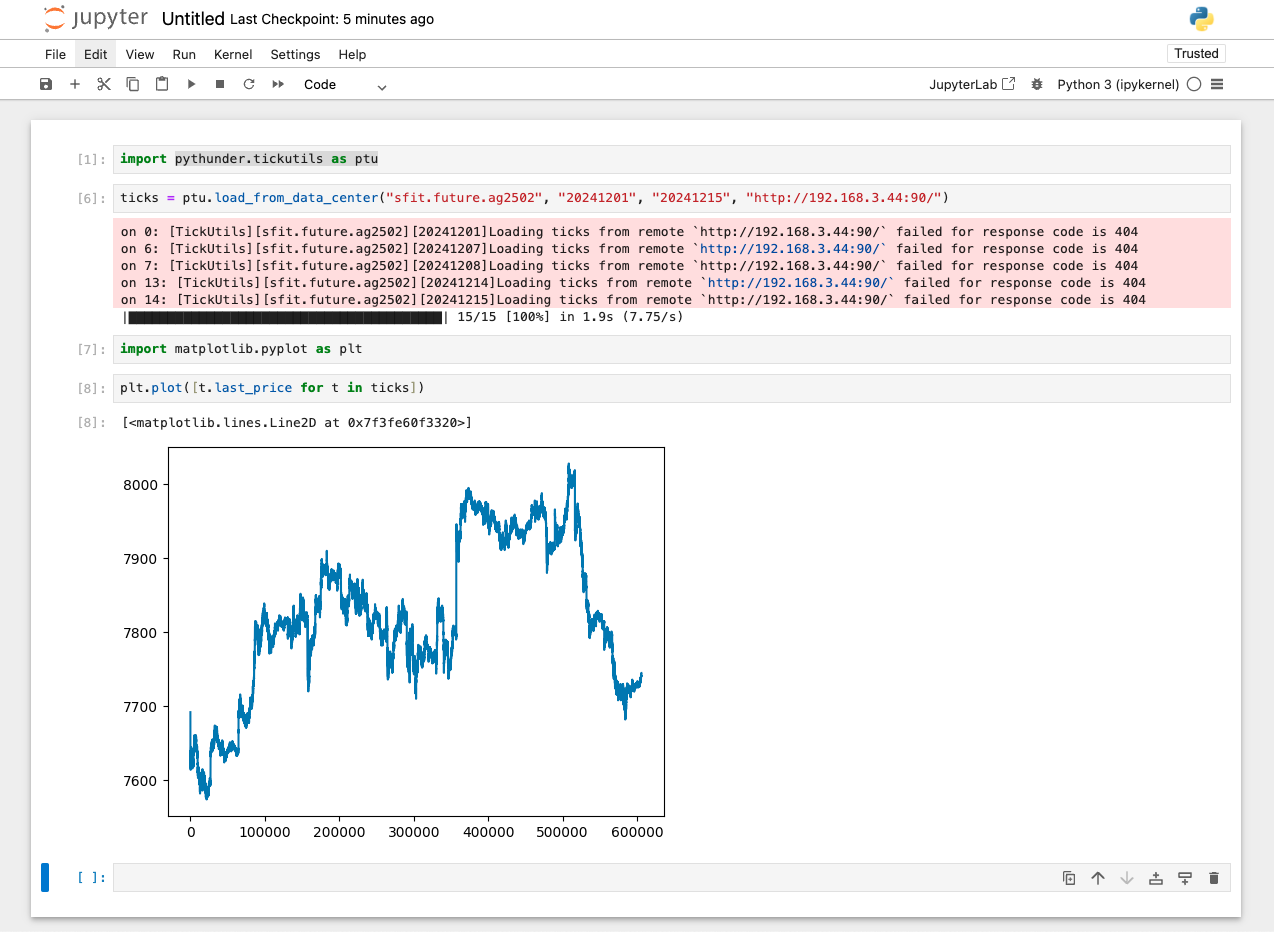Click the Line2D output text

pos(296,423)
